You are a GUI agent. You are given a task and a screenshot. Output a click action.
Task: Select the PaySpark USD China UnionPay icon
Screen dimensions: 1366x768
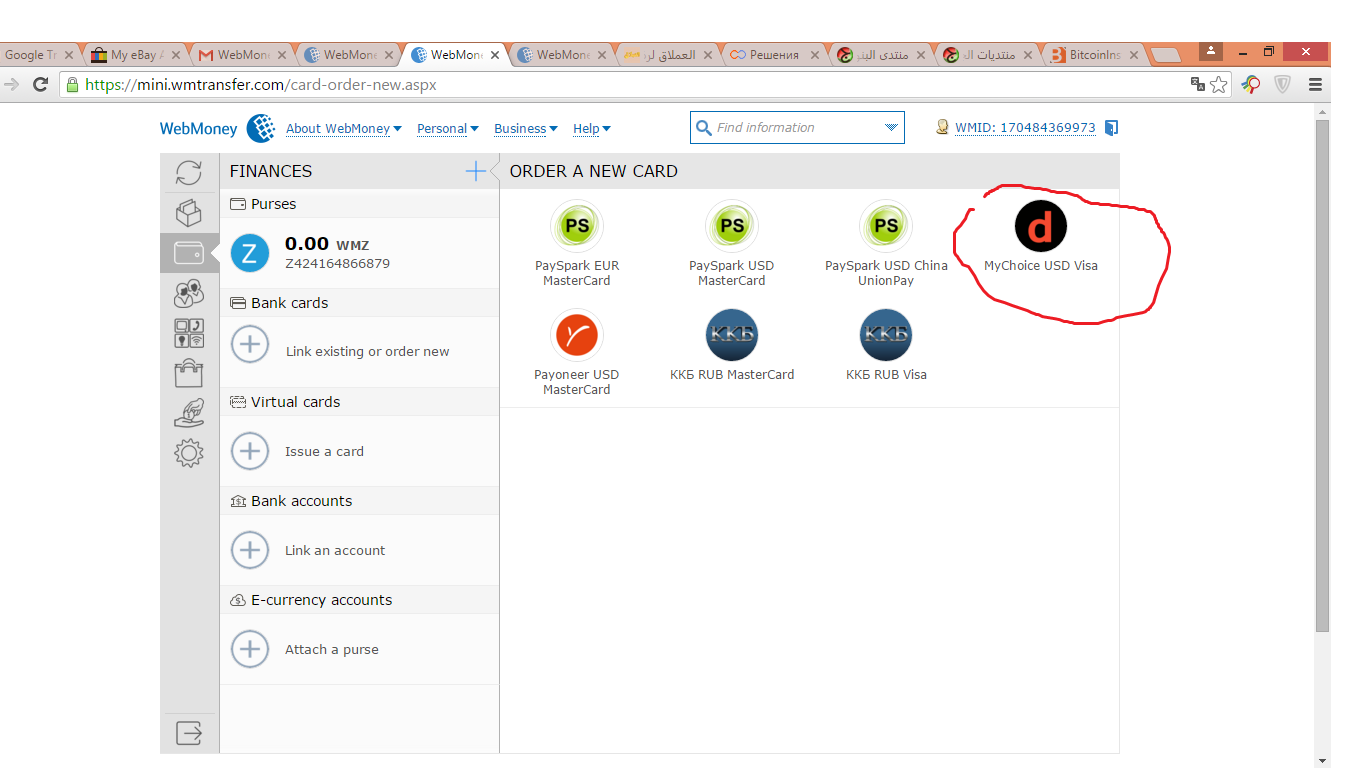click(886, 226)
